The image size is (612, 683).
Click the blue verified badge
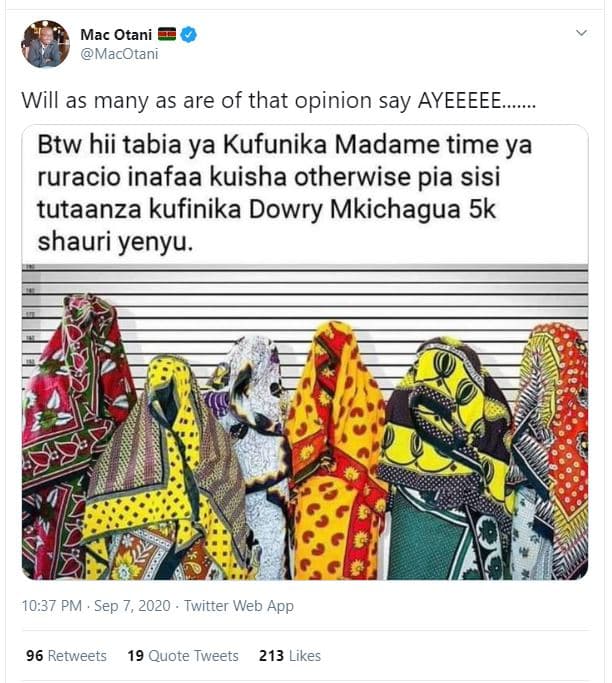point(188,35)
